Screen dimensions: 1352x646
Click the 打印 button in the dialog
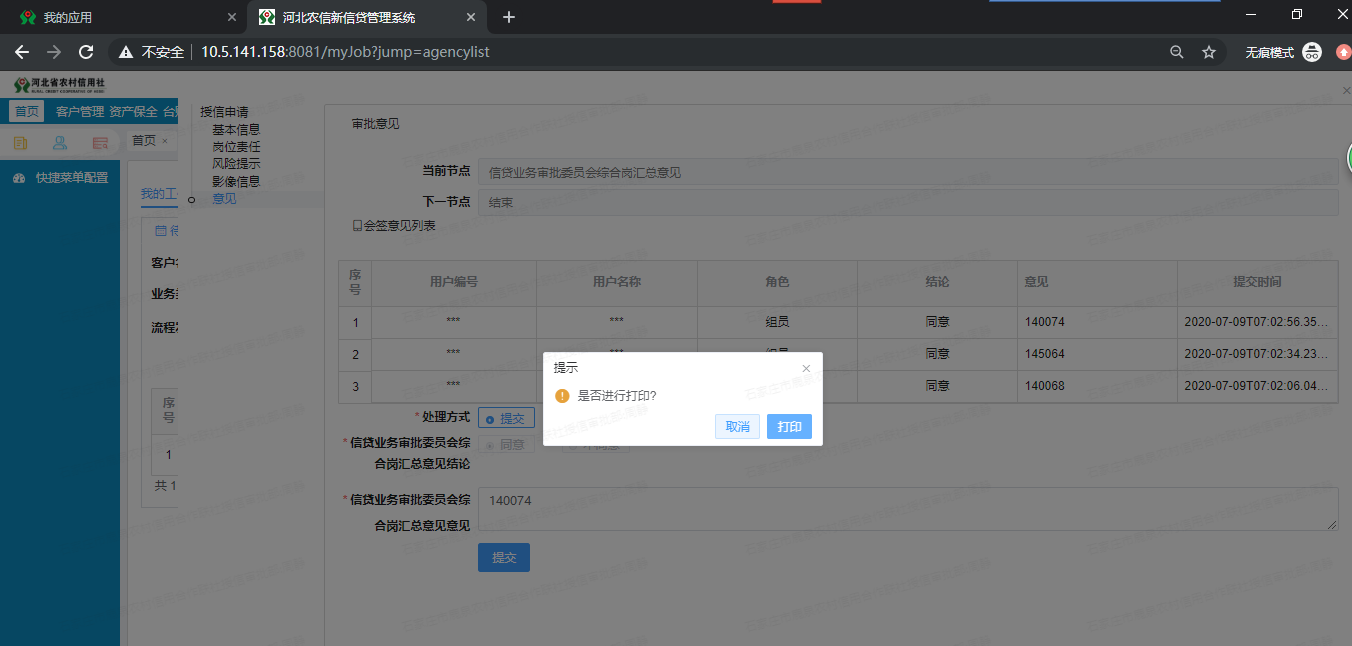point(789,426)
